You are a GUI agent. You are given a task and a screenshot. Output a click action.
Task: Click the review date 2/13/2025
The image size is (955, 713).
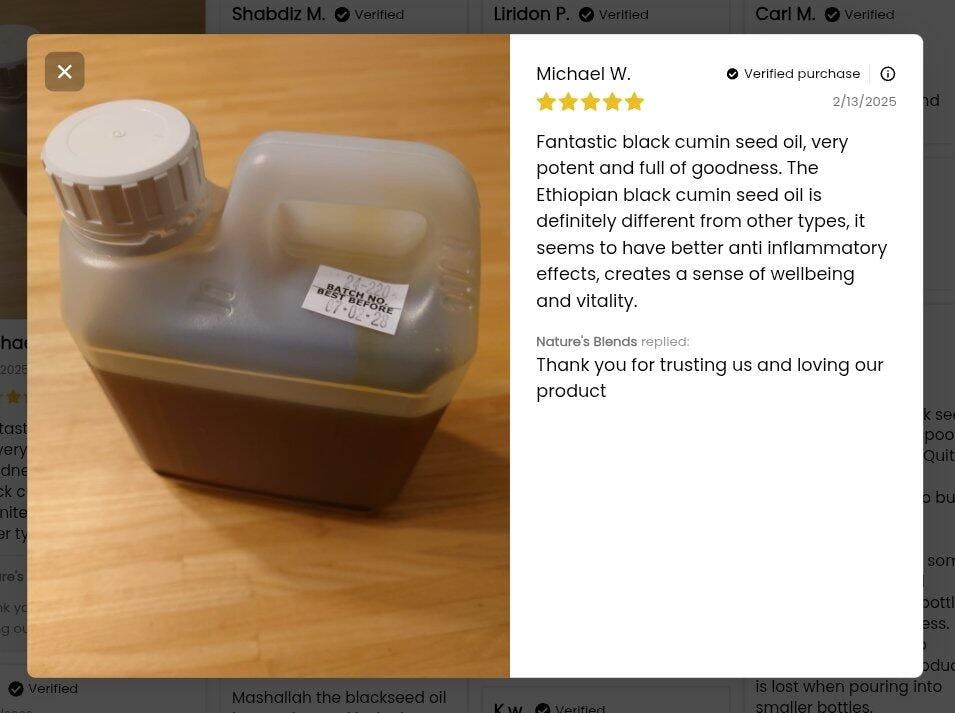click(864, 101)
